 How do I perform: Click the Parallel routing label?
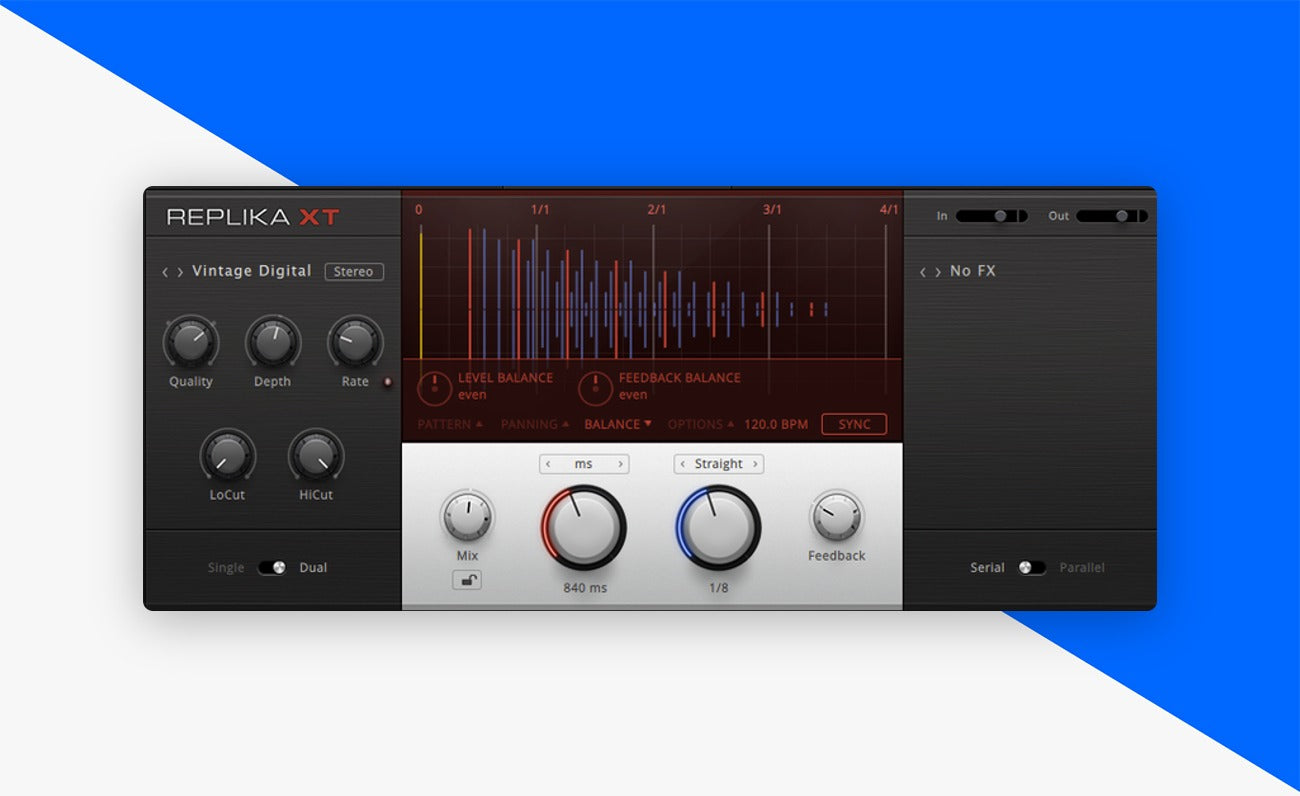point(1082,567)
